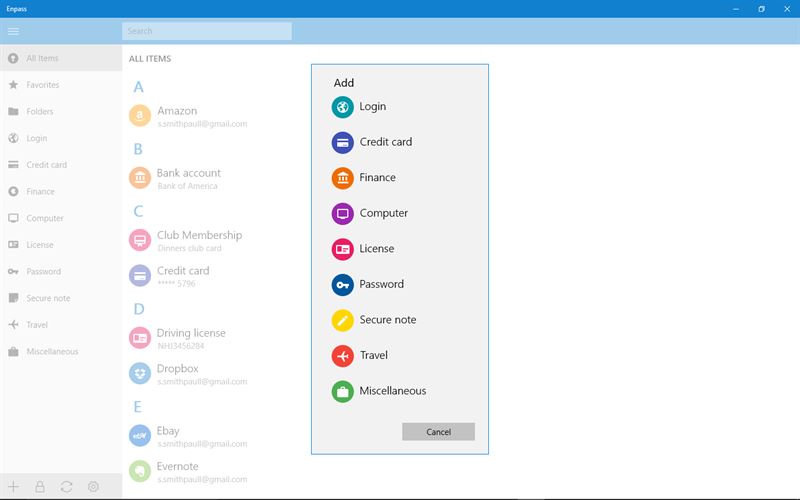
Task: Click the Evernote item icon
Action: coord(140,471)
